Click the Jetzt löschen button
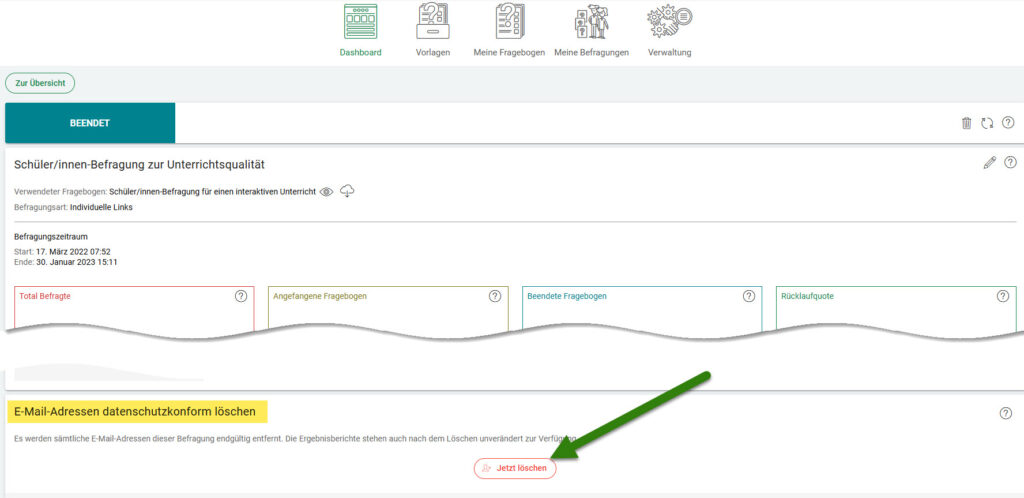The width and height of the screenshot is (1024, 498). tap(515, 469)
